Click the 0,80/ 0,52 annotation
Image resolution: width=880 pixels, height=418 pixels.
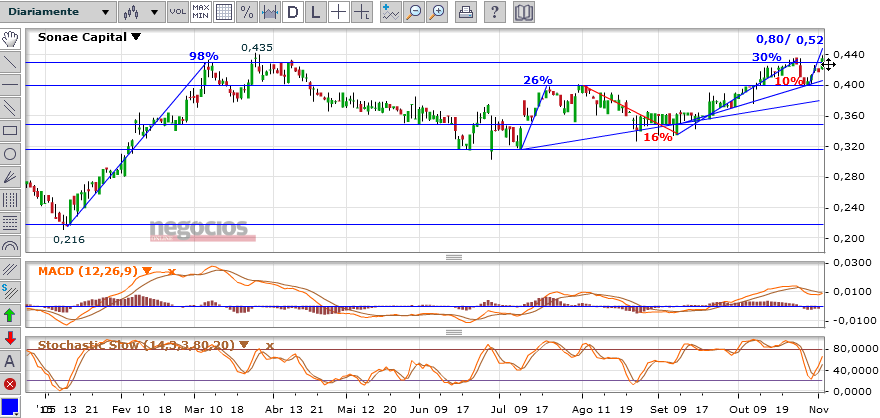tap(790, 39)
